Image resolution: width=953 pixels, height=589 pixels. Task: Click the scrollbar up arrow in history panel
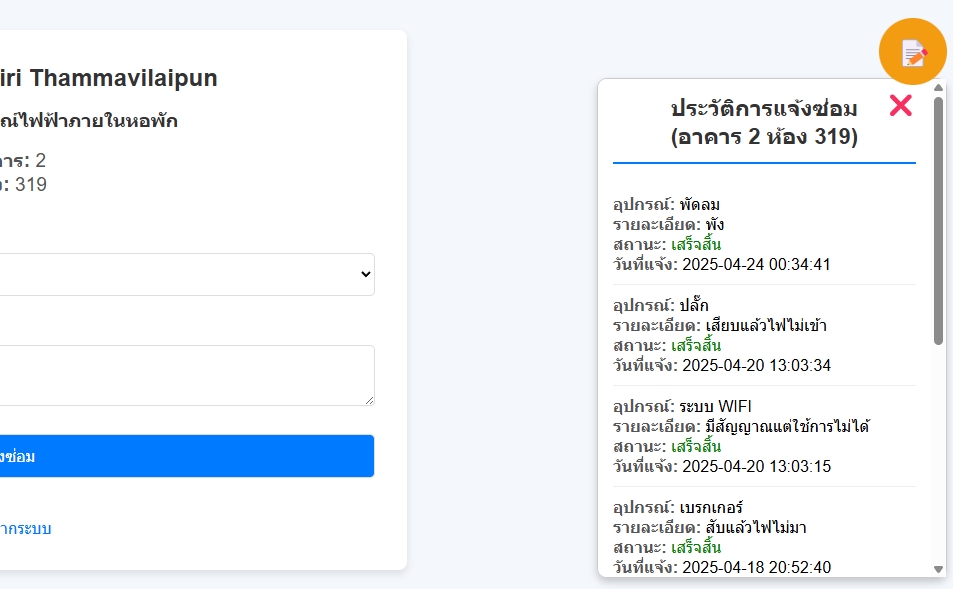[937, 89]
